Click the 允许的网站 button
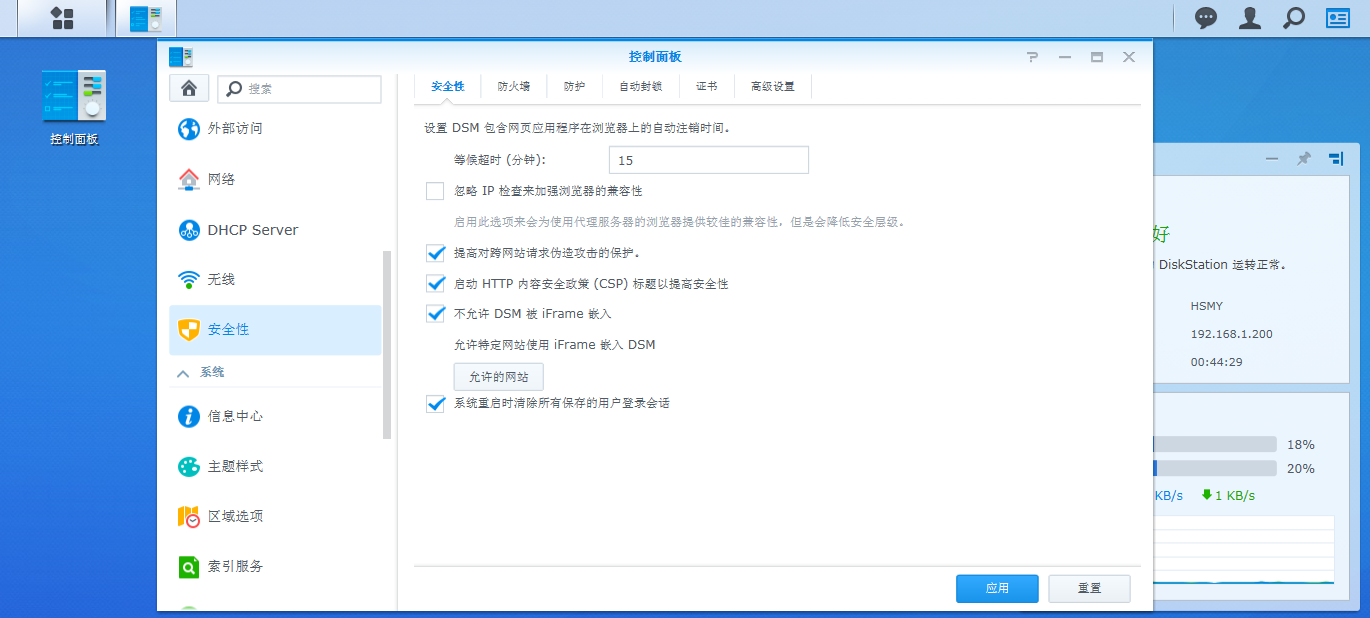 click(x=498, y=377)
